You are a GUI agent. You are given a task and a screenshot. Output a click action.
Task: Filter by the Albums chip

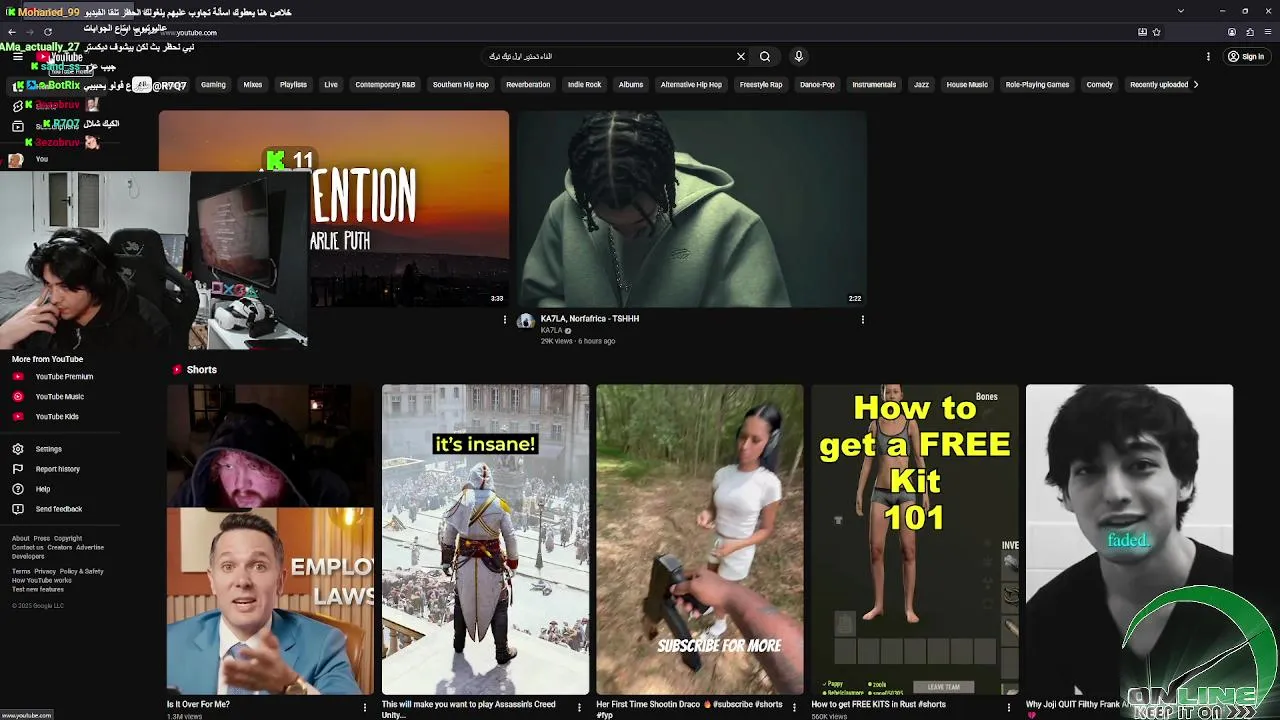coord(631,85)
